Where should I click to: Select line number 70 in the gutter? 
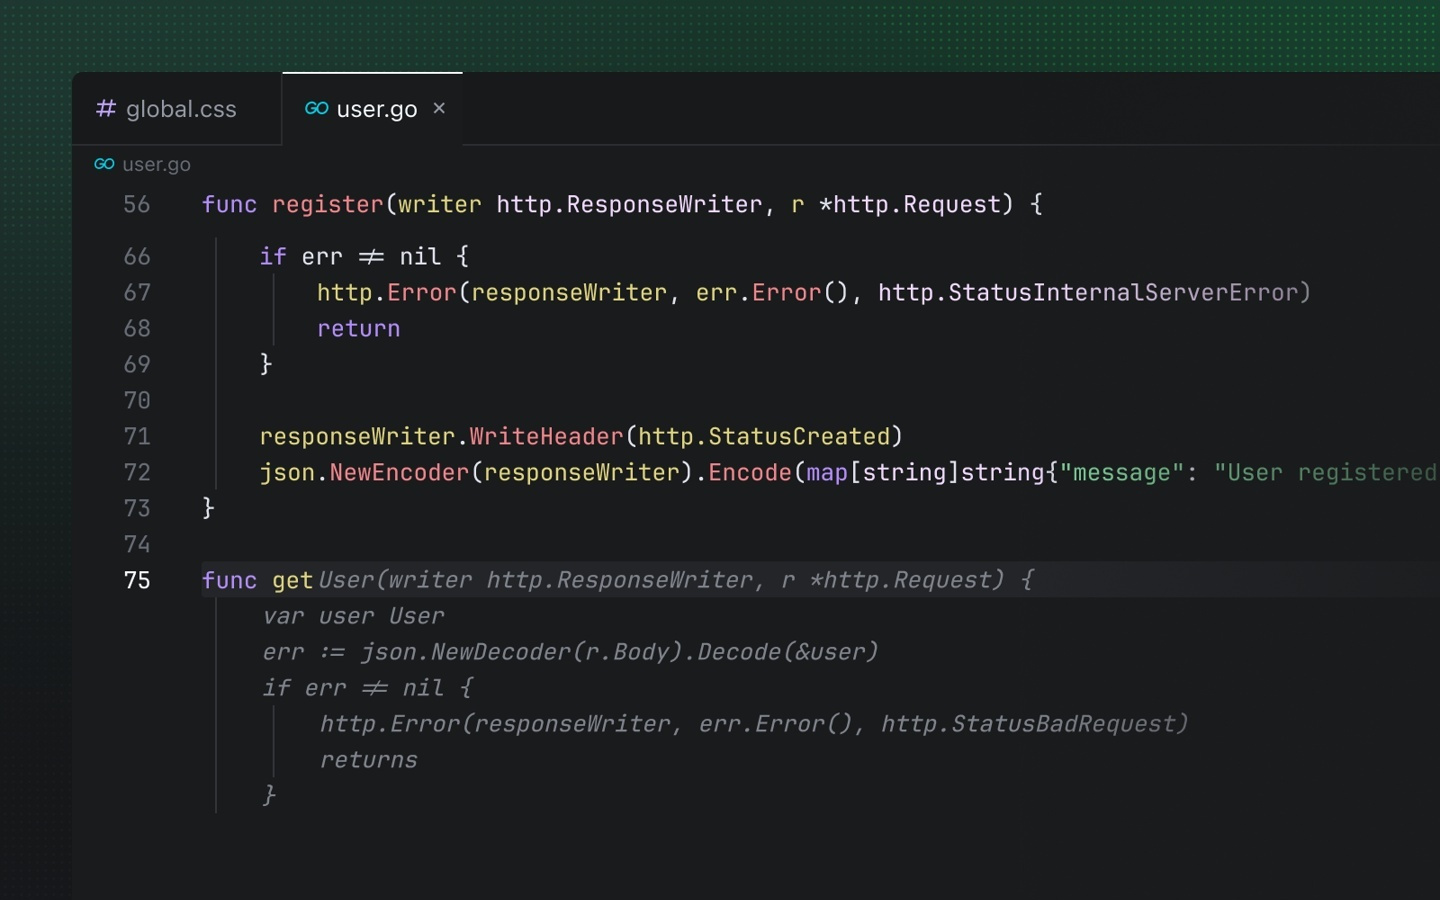137,401
